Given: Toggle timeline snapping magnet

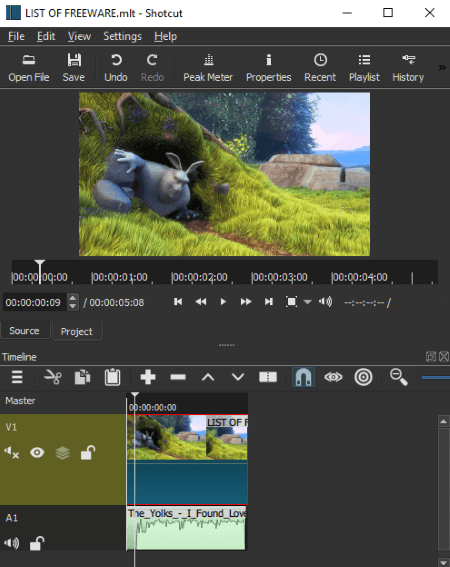Looking at the screenshot, I should (x=303, y=377).
